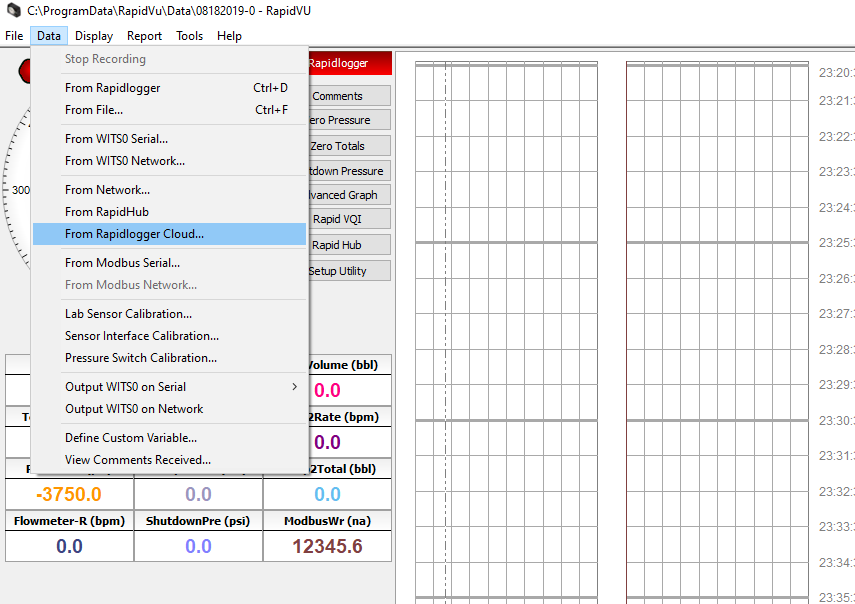Open Lab Sensor Calibration dialog
The image size is (855, 604).
pos(128,314)
